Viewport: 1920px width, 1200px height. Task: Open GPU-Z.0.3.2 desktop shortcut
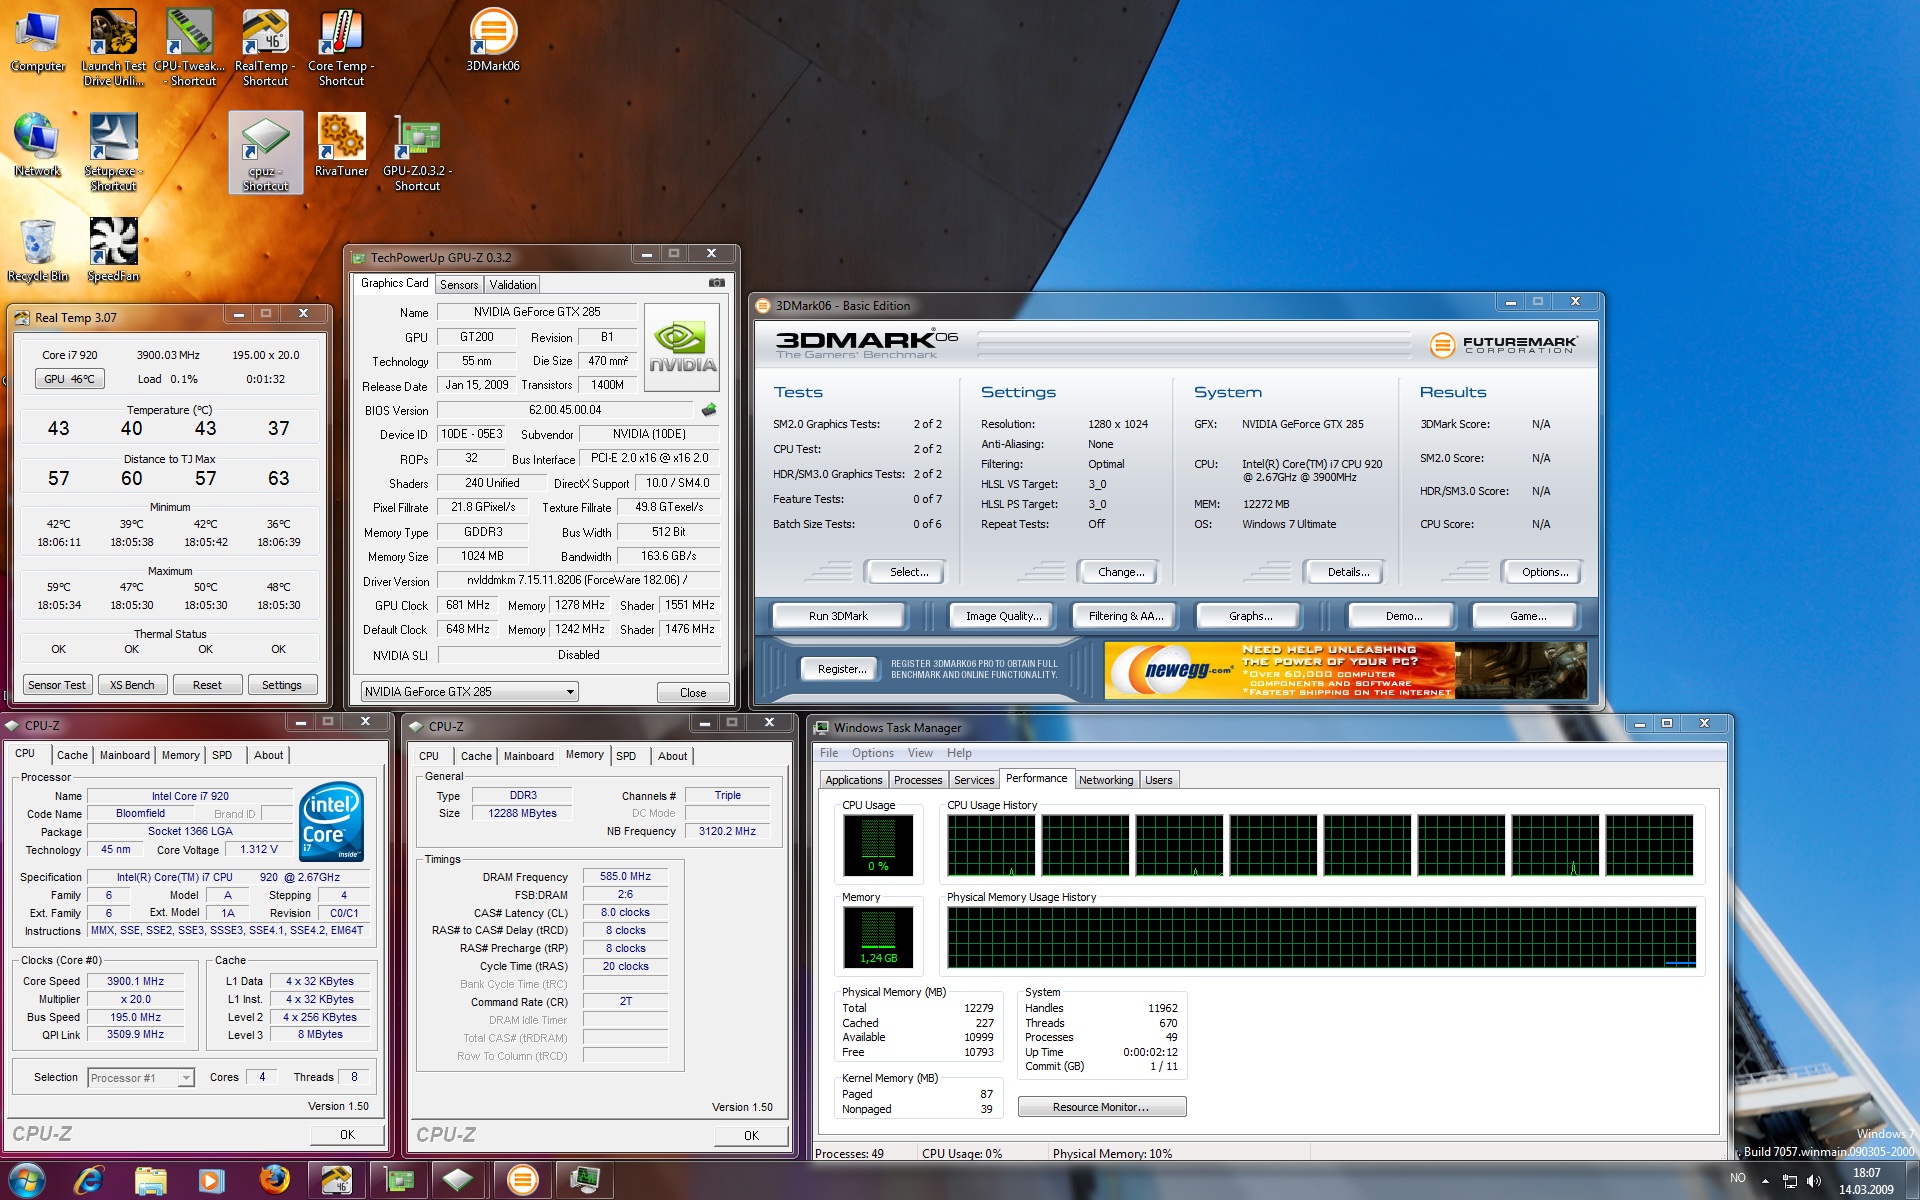(x=417, y=152)
